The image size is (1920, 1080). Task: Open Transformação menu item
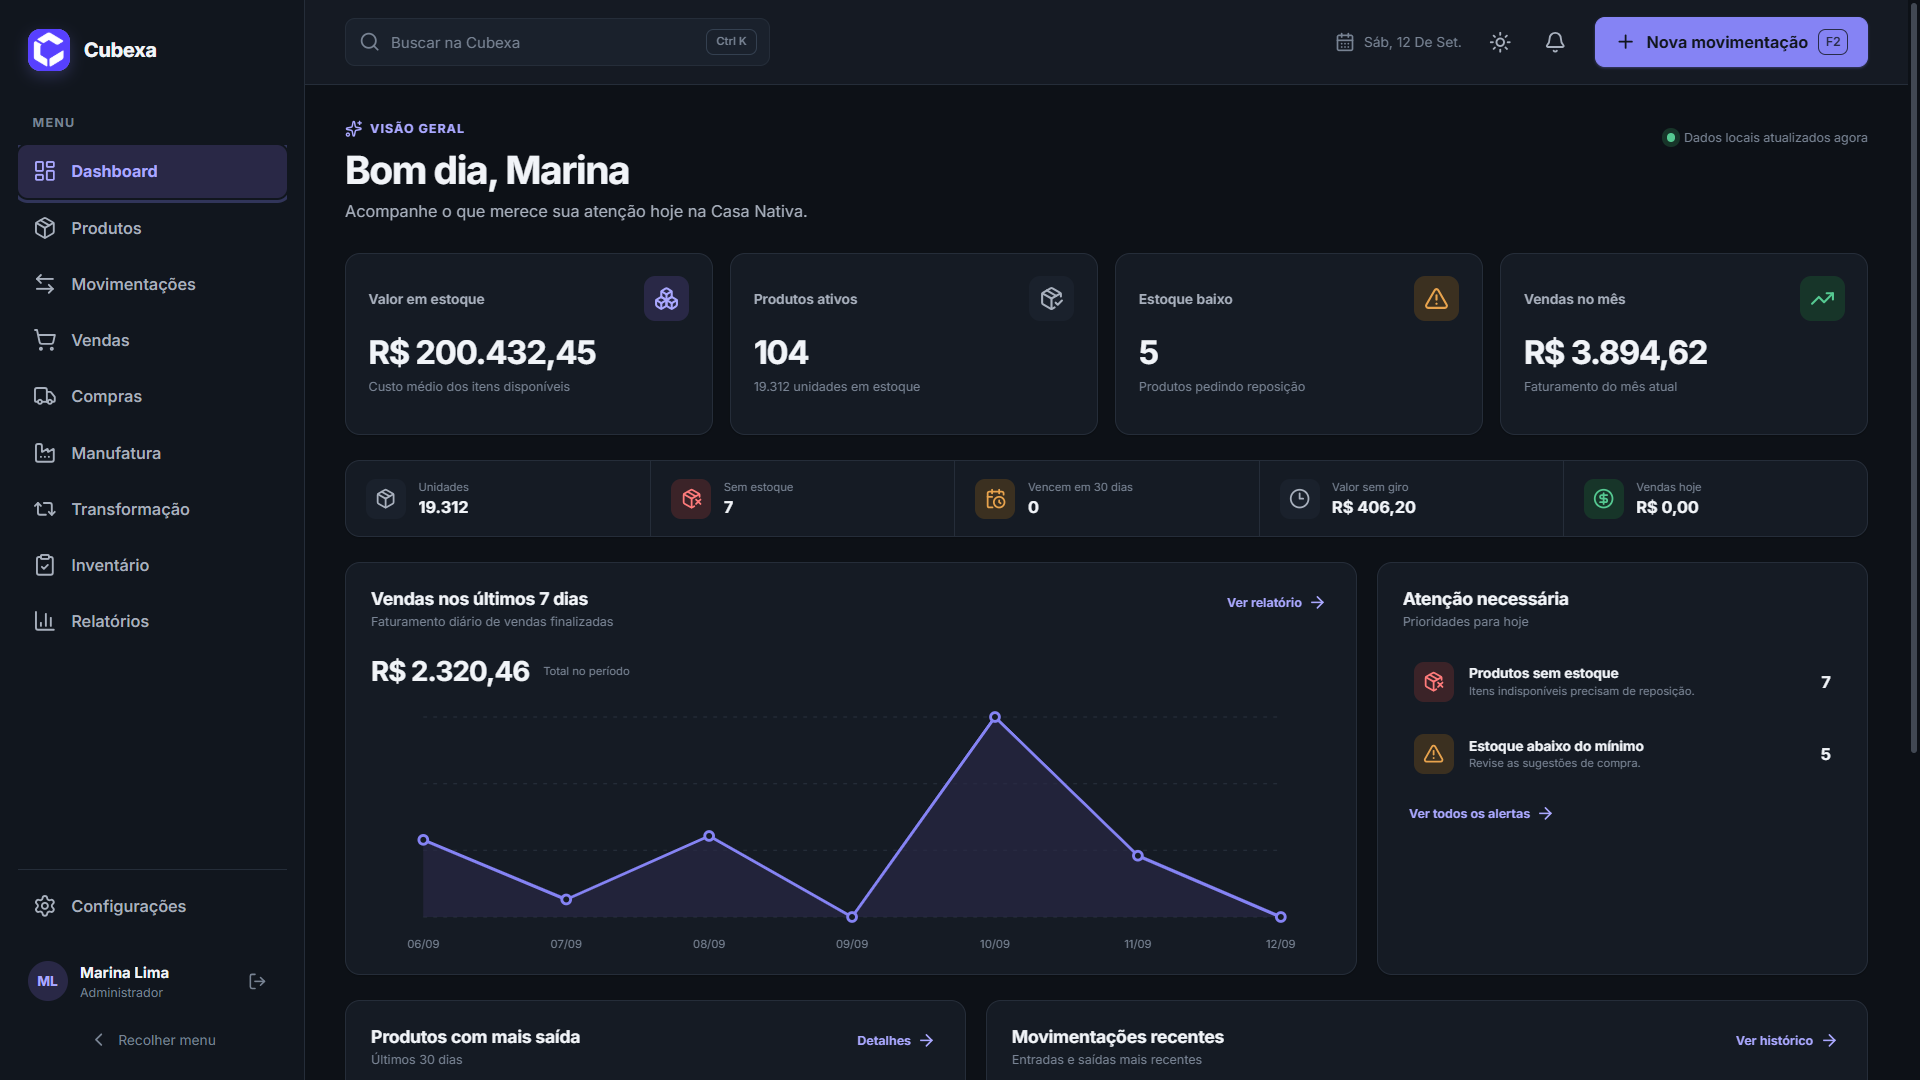[152, 509]
